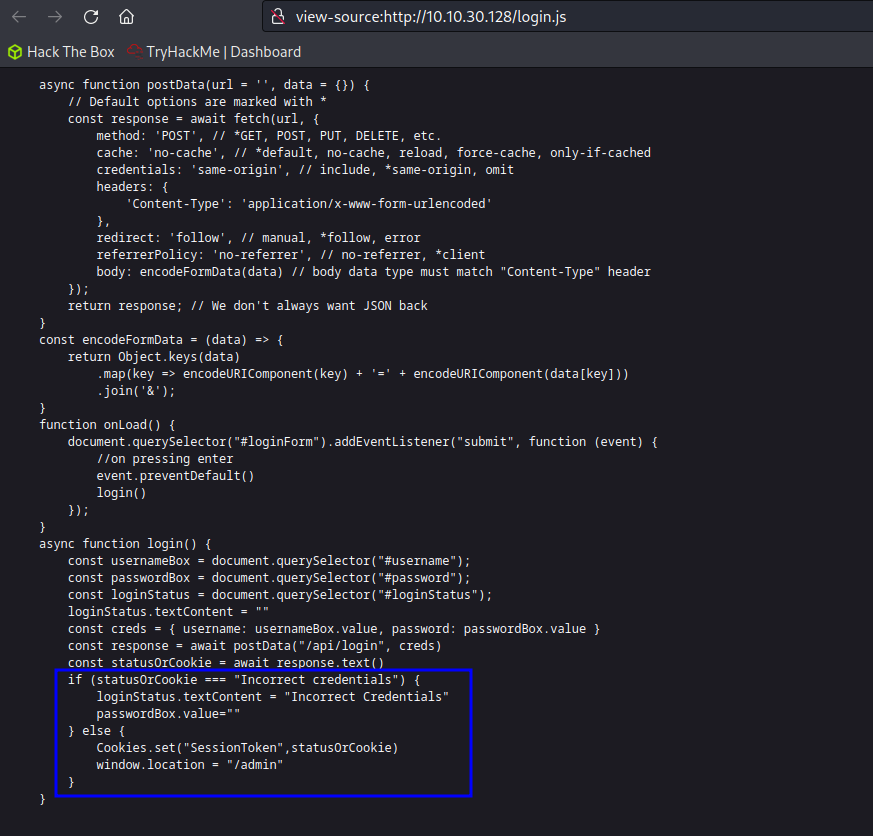Click the "const passwordBox" line

pyautogui.click(x=269, y=578)
